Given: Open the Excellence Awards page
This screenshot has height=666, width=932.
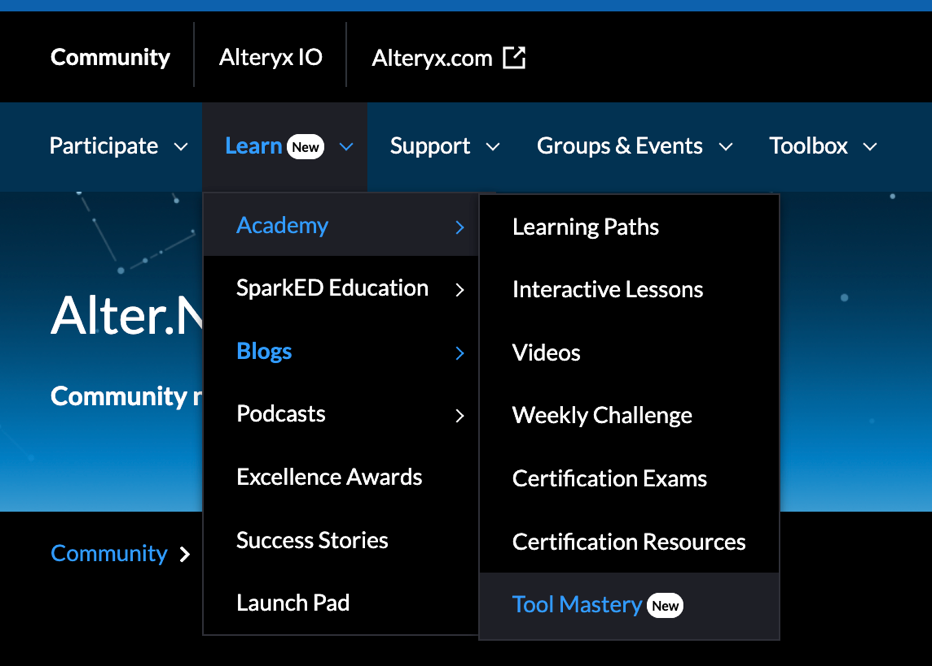Looking at the screenshot, I should coord(328,477).
